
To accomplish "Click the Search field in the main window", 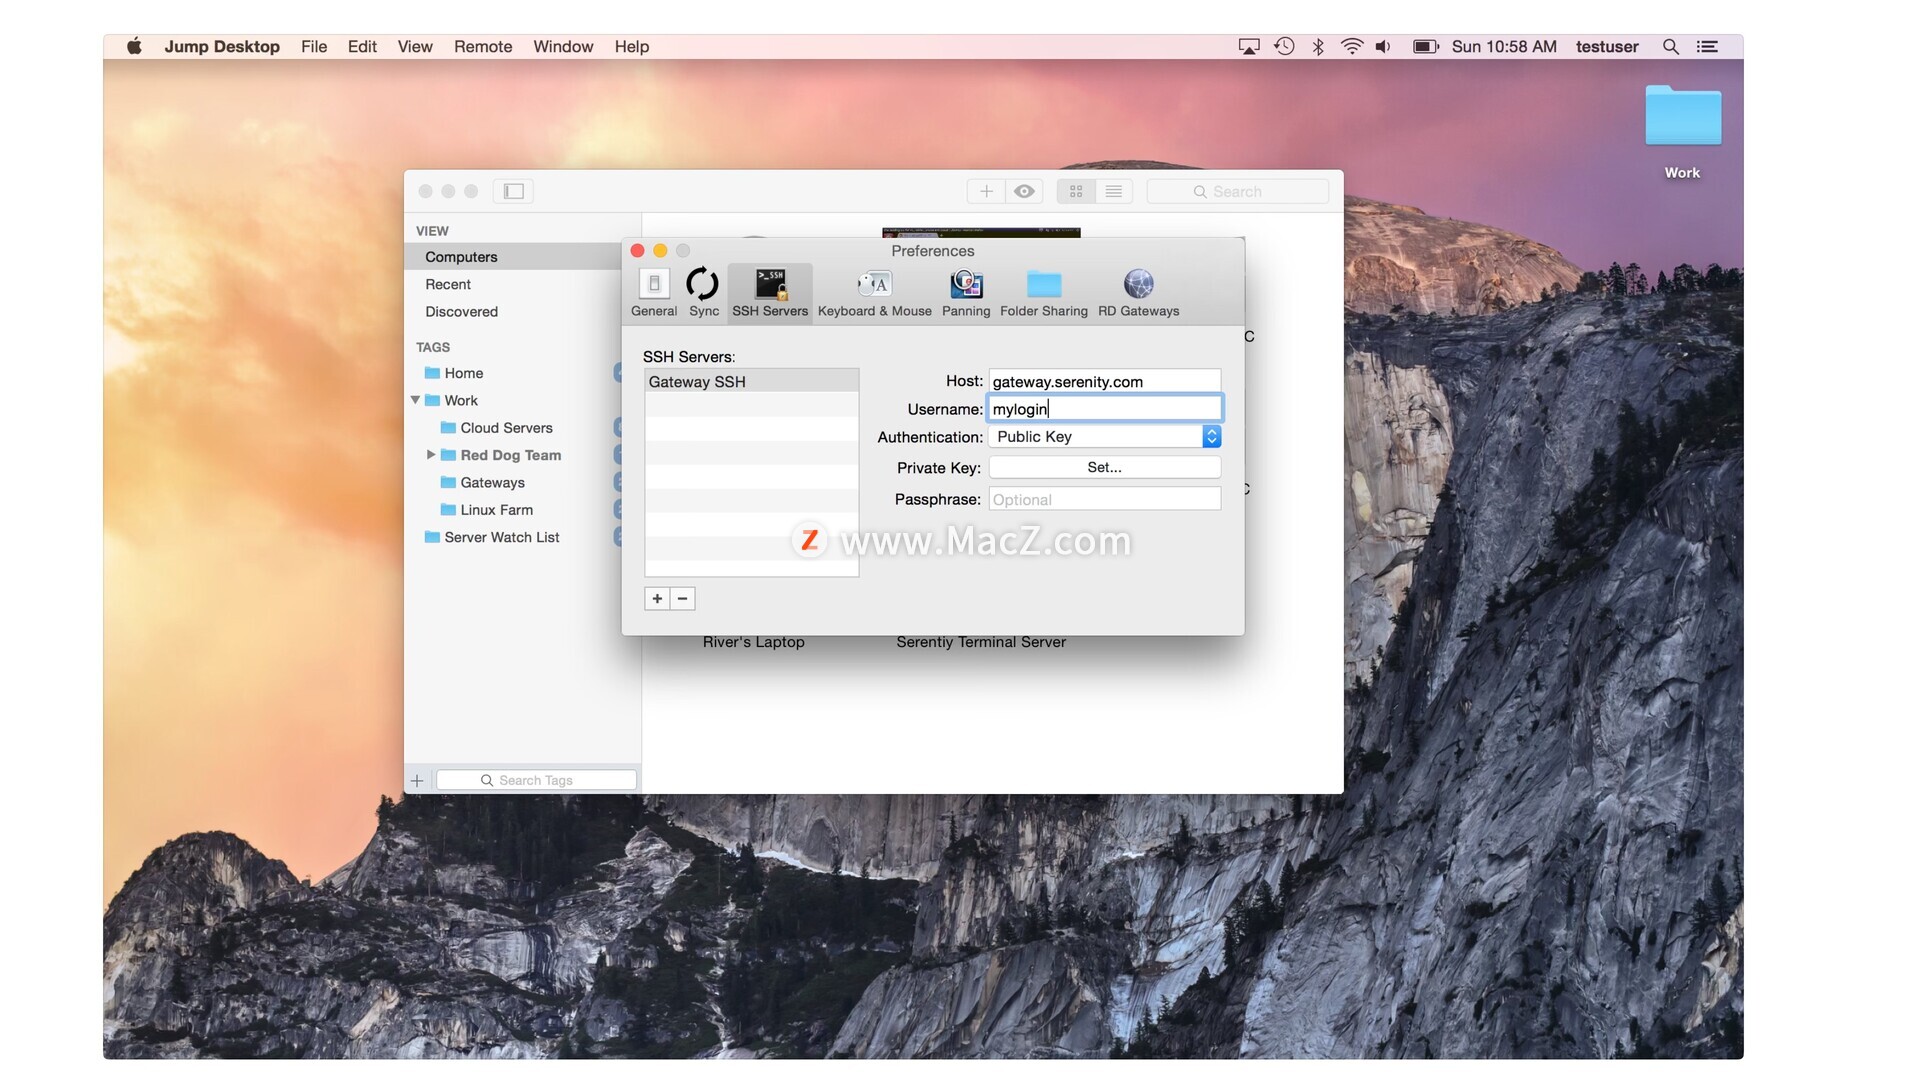I will click(1238, 191).
